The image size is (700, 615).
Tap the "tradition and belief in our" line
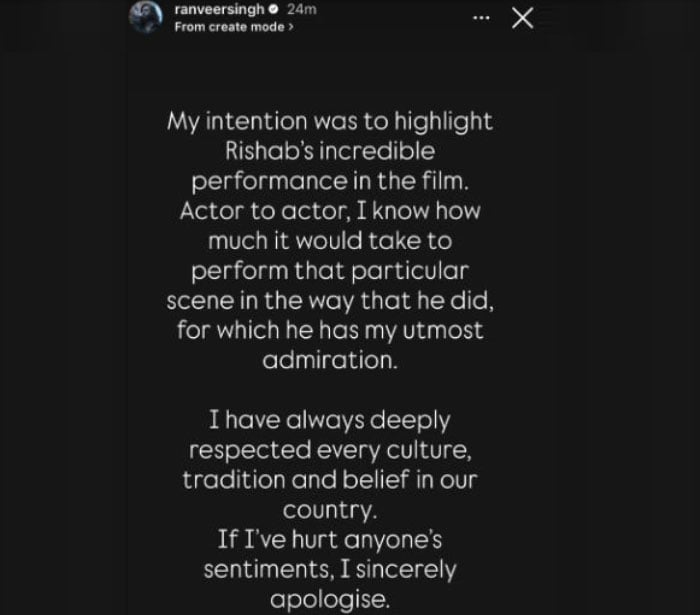[x=329, y=478]
